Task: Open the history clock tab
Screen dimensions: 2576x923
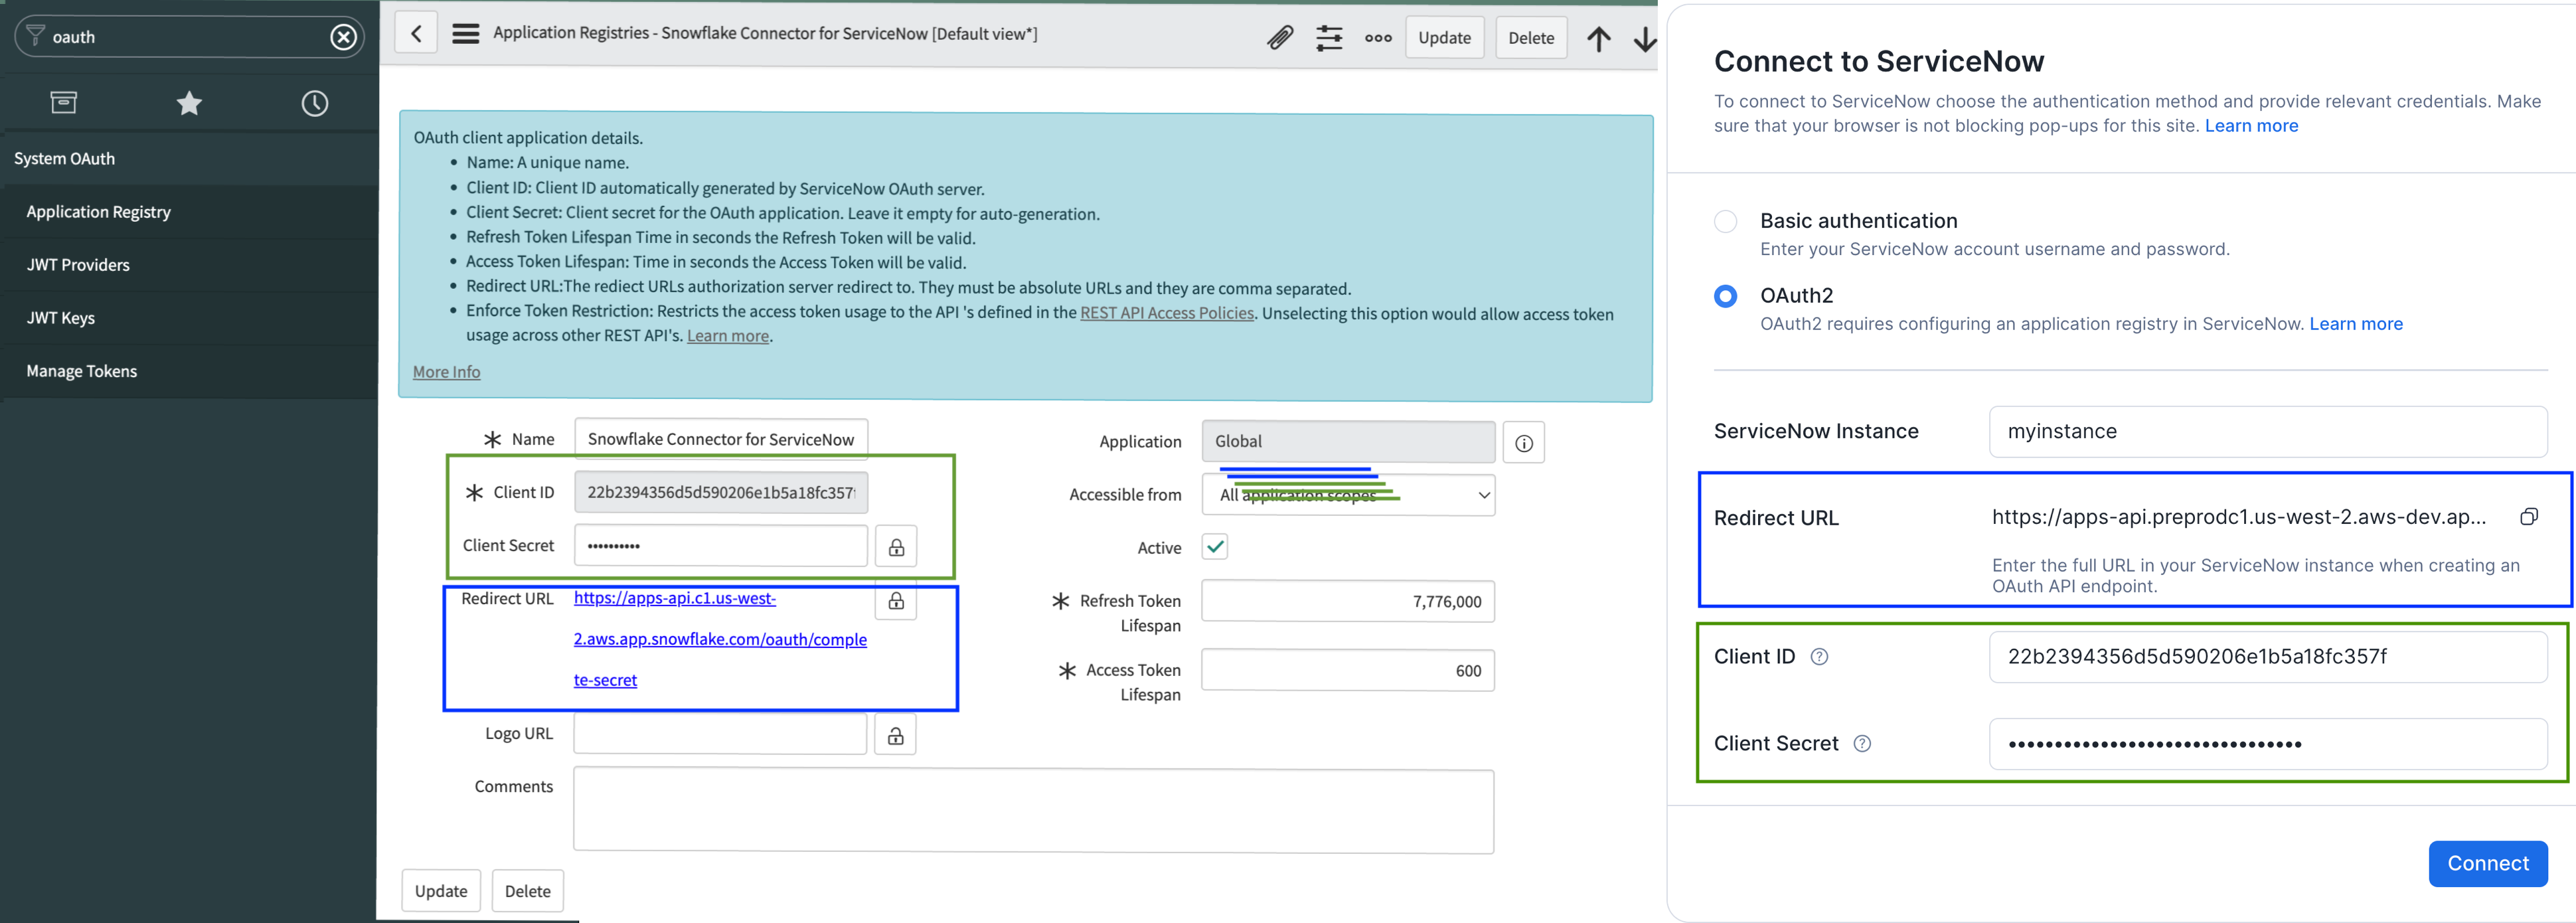Action: pyautogui.click(x=315, y=103)
